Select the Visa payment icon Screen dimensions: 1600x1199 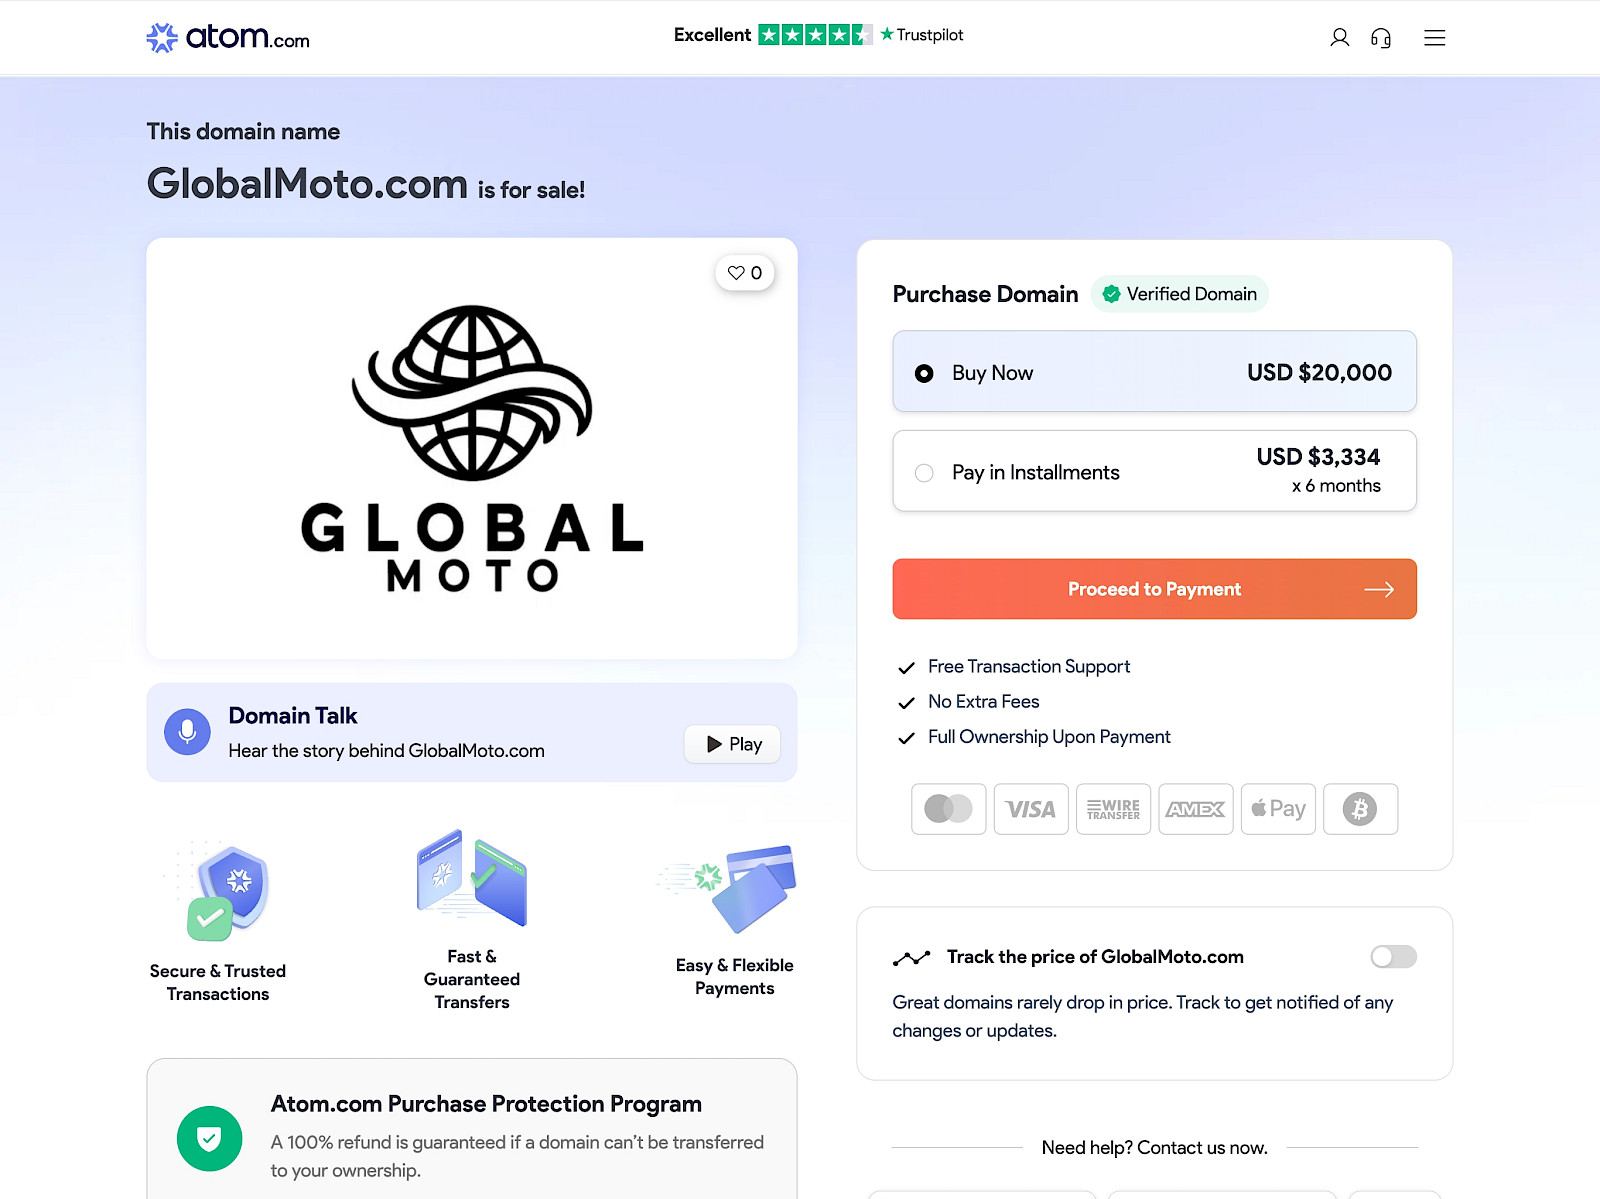[1030, 809]
